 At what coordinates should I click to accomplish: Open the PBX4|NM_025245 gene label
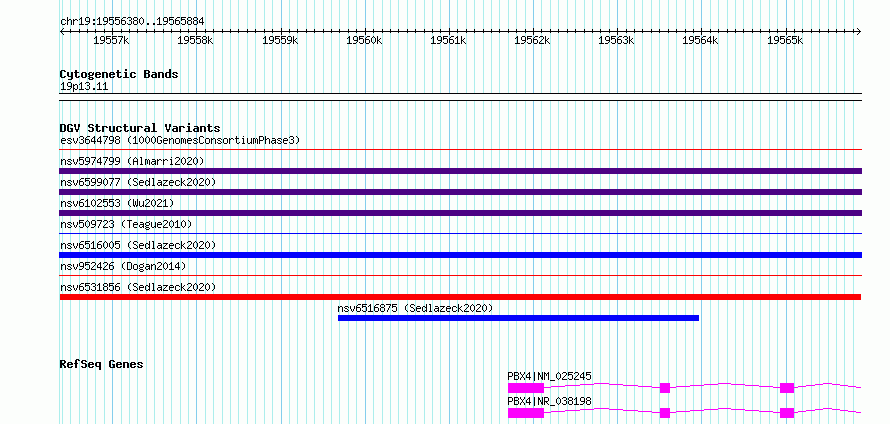click(549, 376)
